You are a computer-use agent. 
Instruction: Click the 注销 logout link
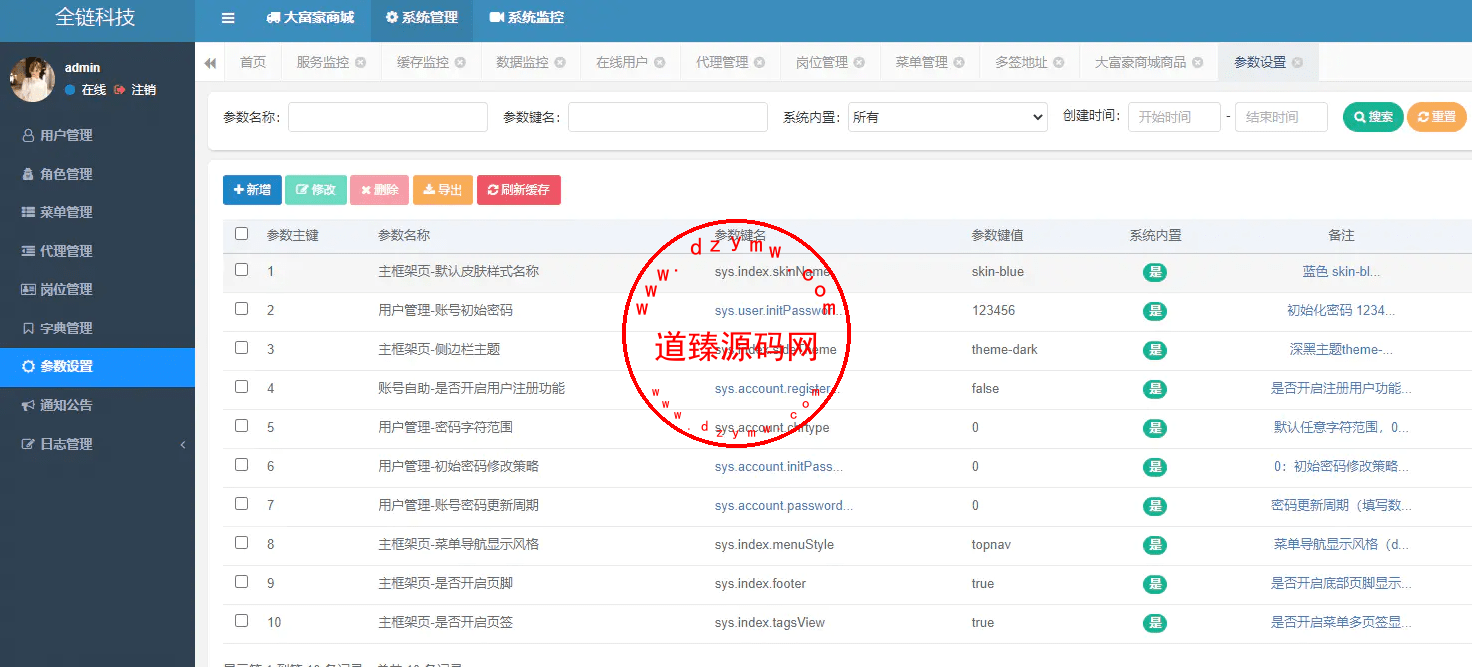136,90
